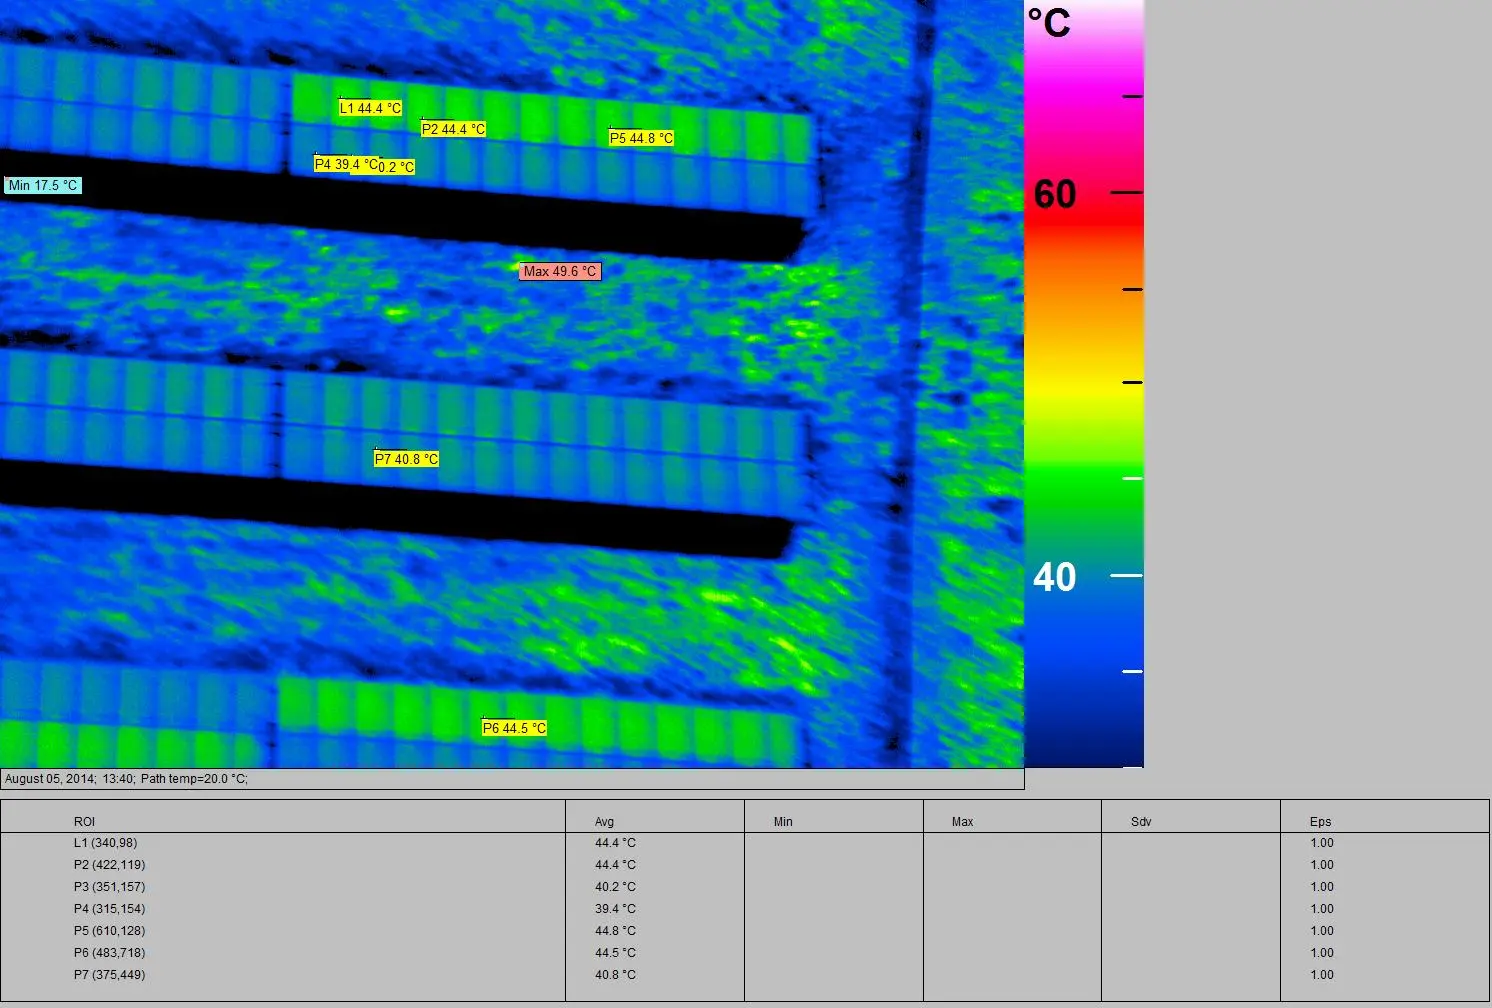This screenshot has height=1008, width=1492.
Task: Select the P5 44.8 °C spot label
Action: tap(641, 138)
